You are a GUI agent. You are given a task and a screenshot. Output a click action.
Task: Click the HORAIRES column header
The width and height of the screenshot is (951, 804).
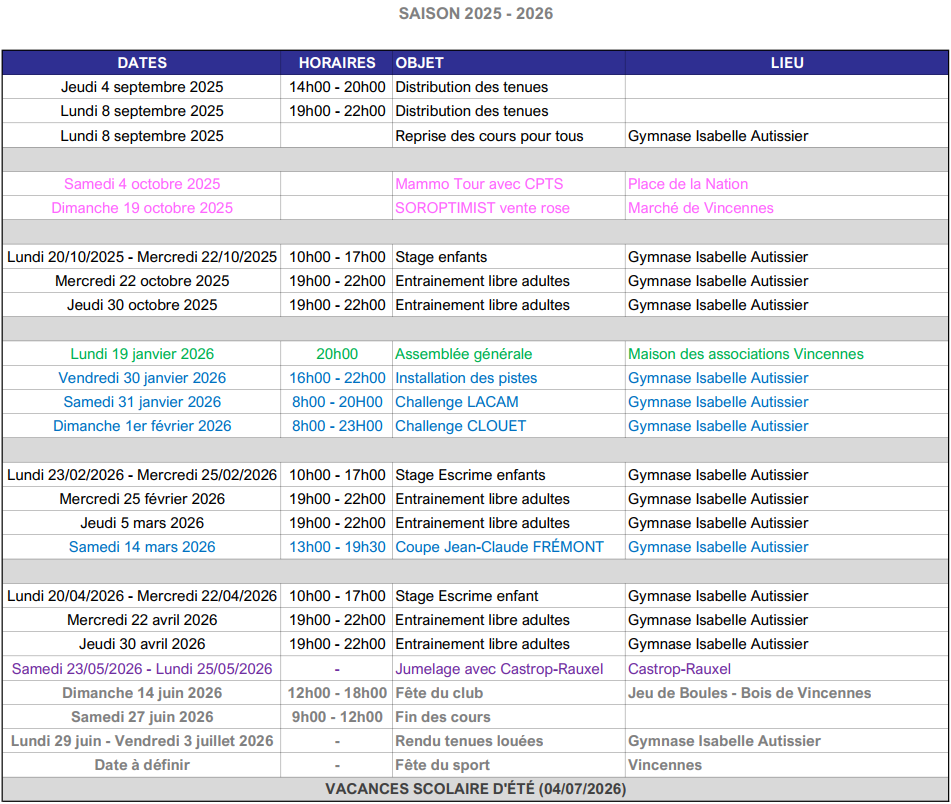[337, 63]
